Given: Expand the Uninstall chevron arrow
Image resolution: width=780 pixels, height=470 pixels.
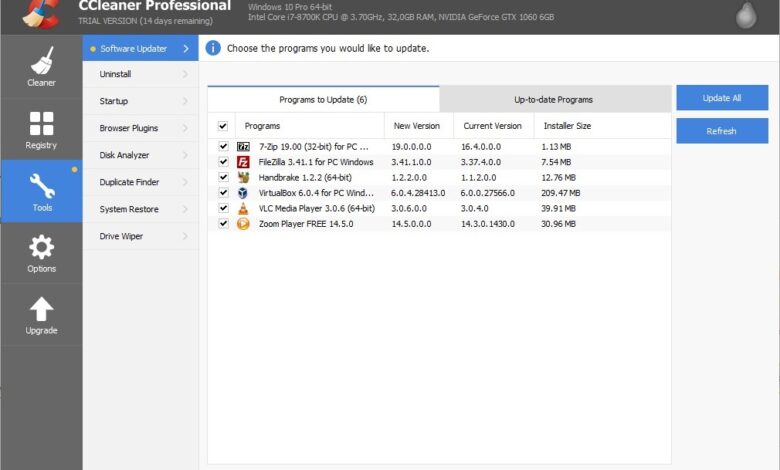Looking at the screenshot, I should tap(185, 74).
